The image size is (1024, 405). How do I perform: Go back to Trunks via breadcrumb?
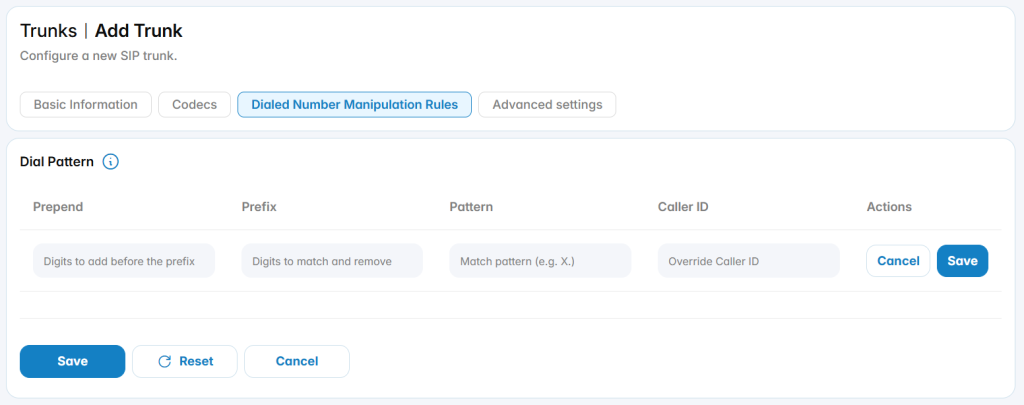click(48, 30)
